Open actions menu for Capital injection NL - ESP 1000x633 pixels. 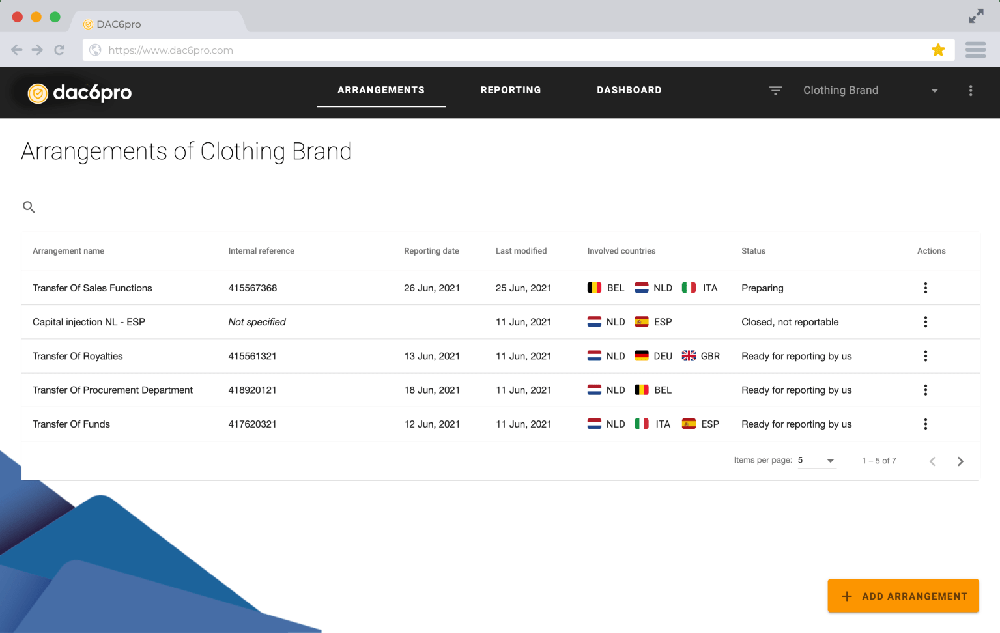click(925, 322)
